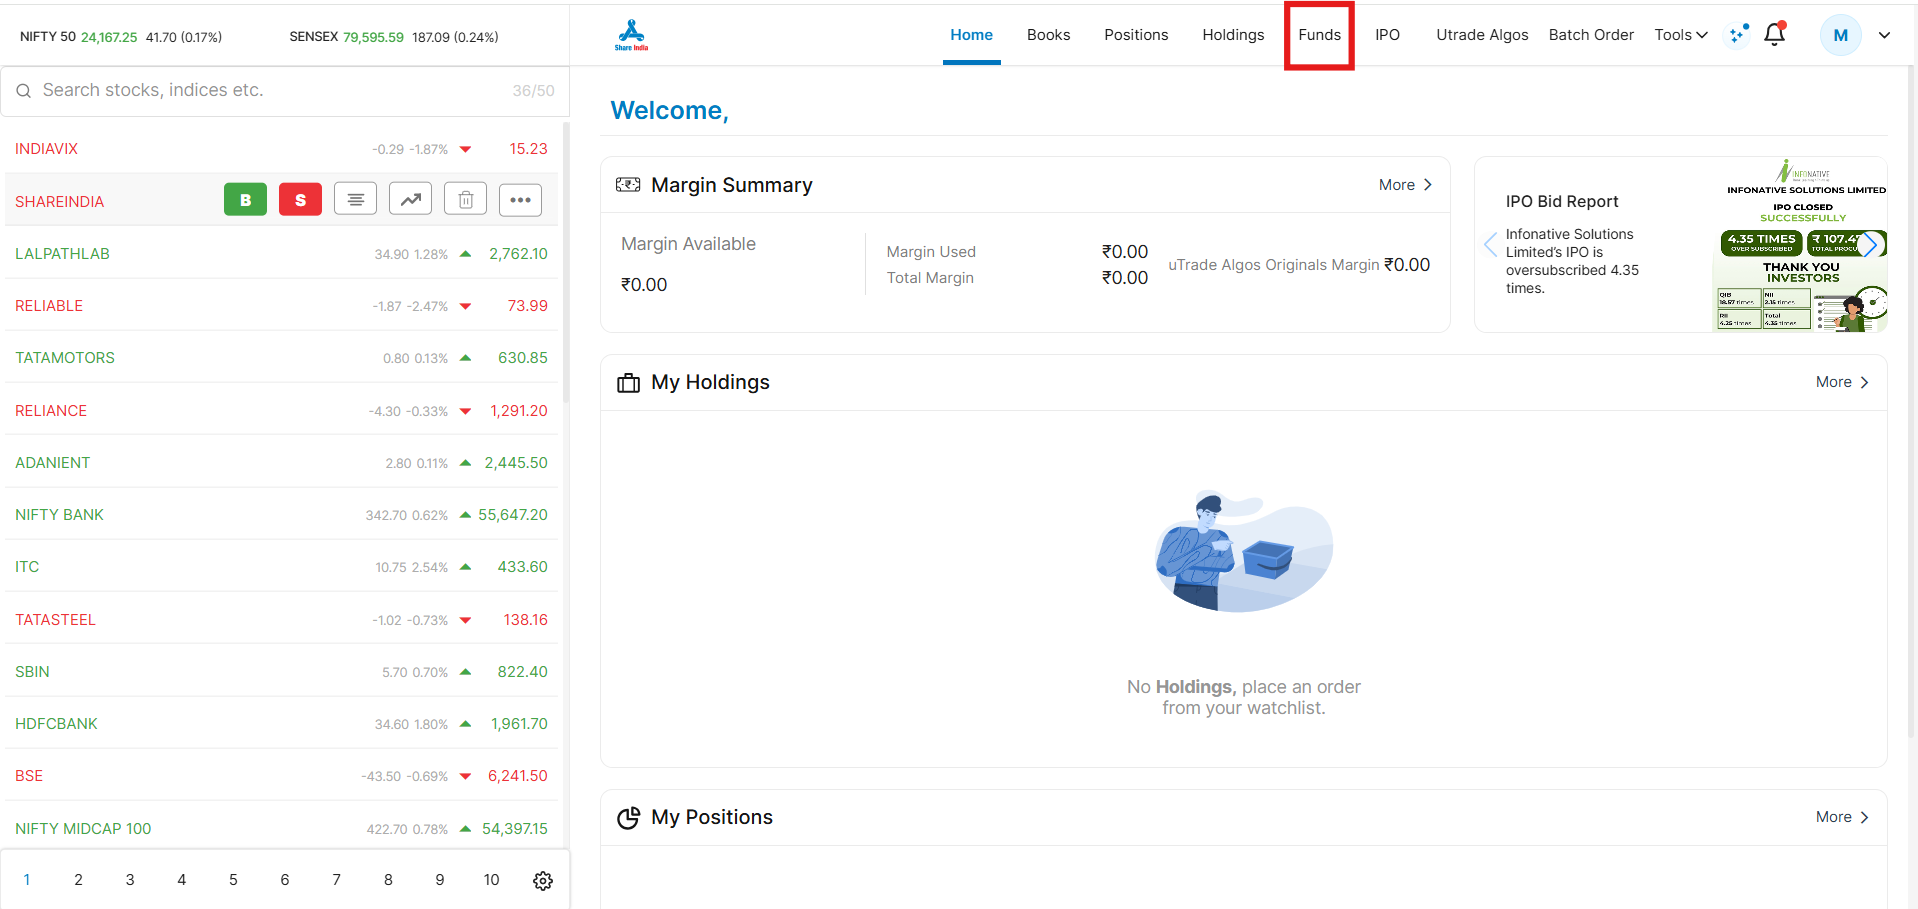Select BSE in the watchlist
The width and height of the screenshot is (1918, 909).
pyautogui.click(x=281, y=775)
